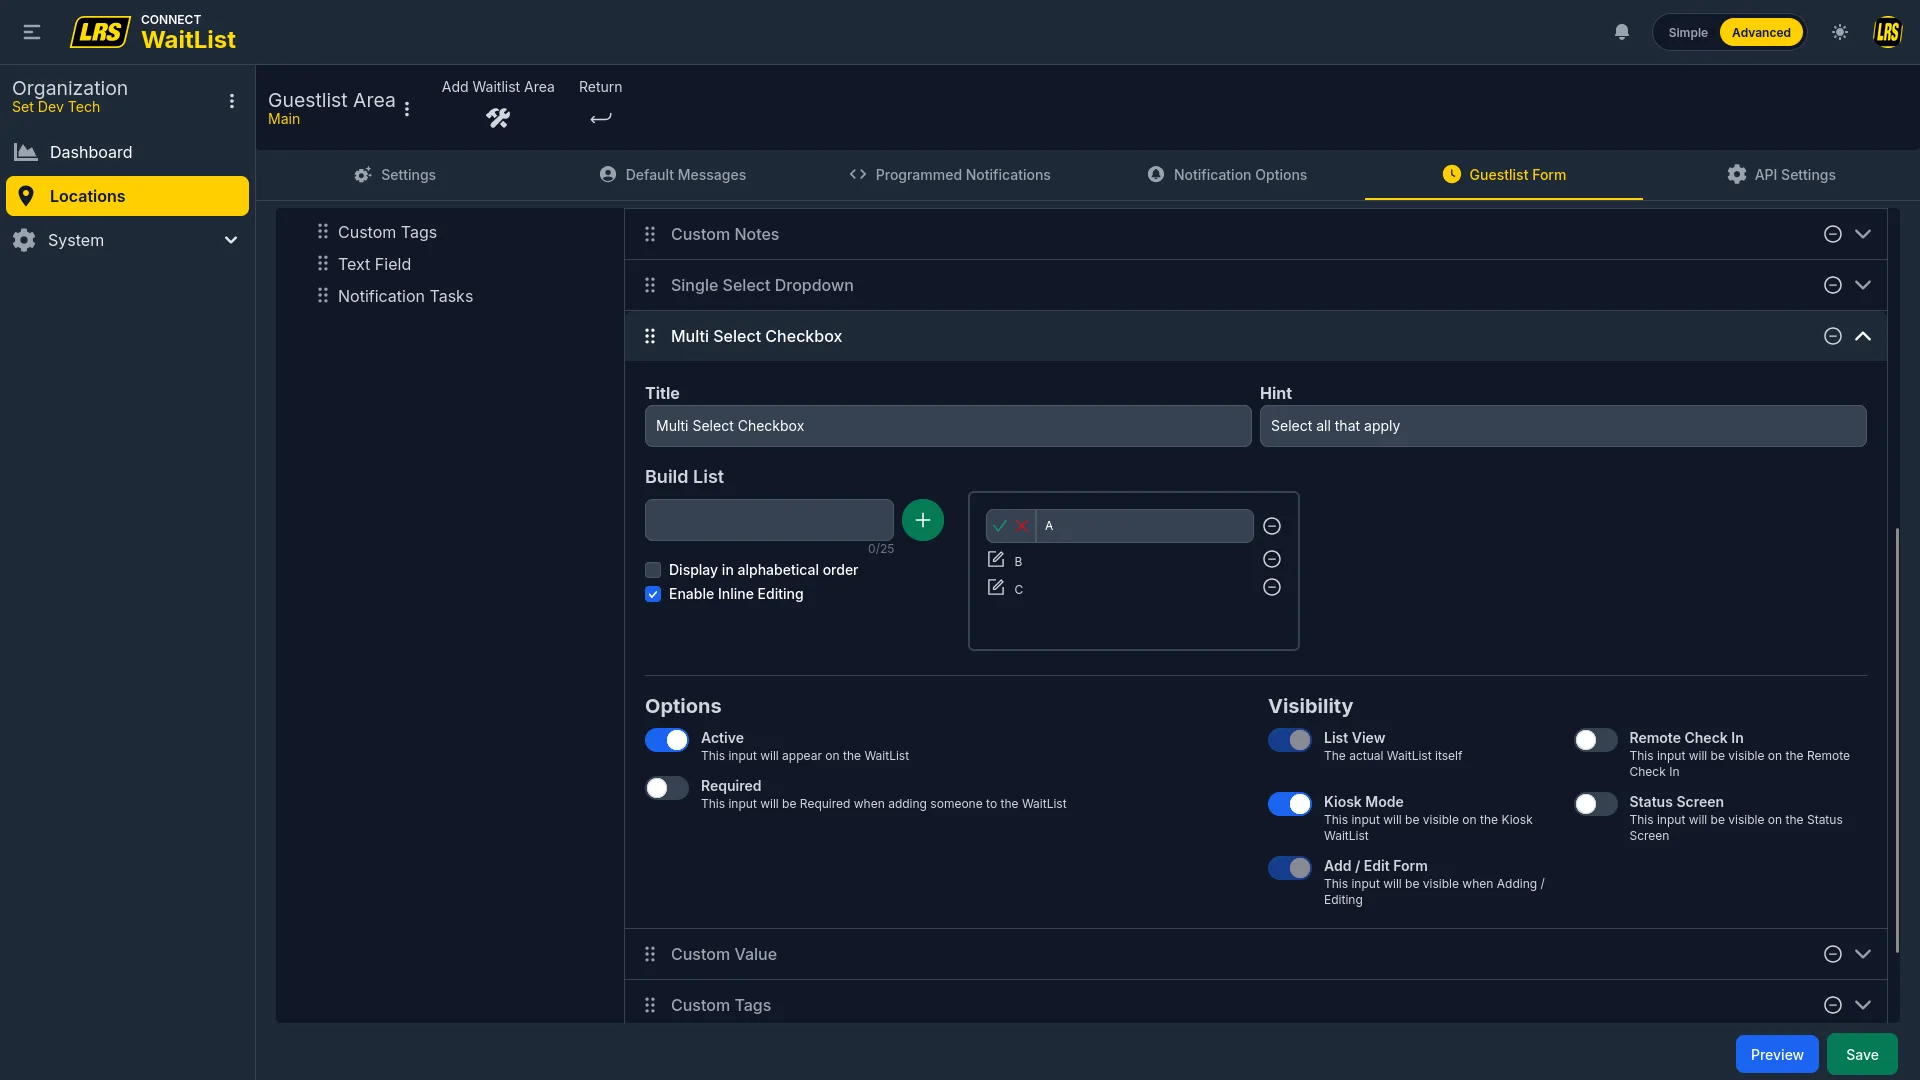
Task: Select Custom Tags in the field palette
Action: [x=387, y=232]
